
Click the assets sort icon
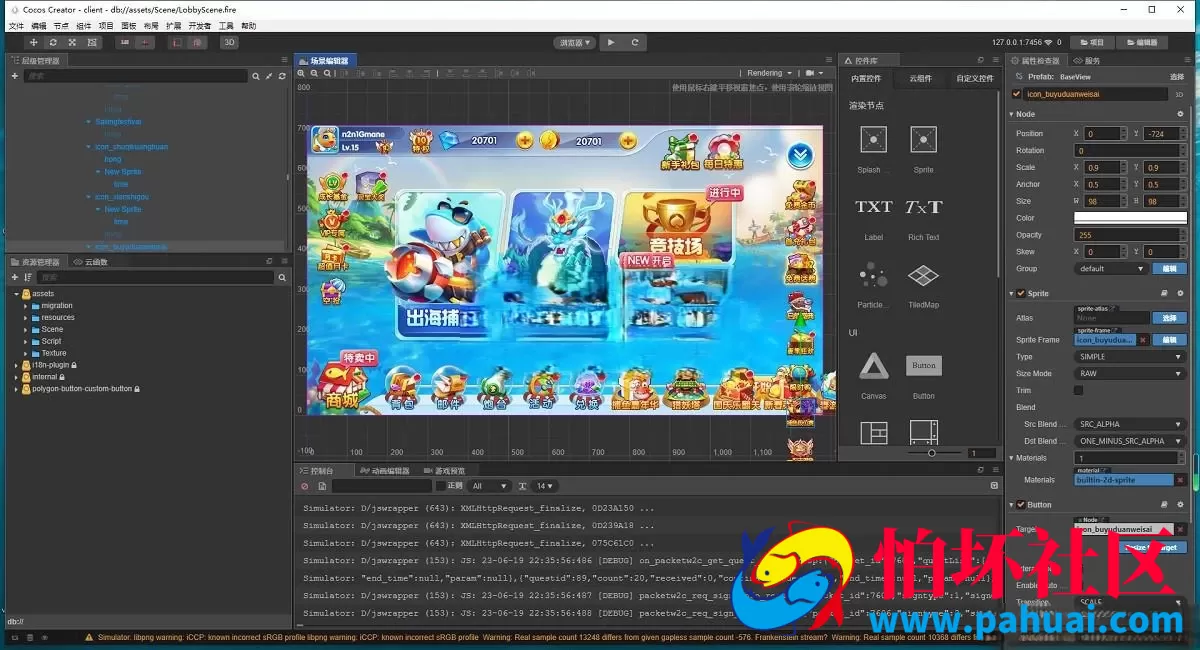[x=28, y=277]
